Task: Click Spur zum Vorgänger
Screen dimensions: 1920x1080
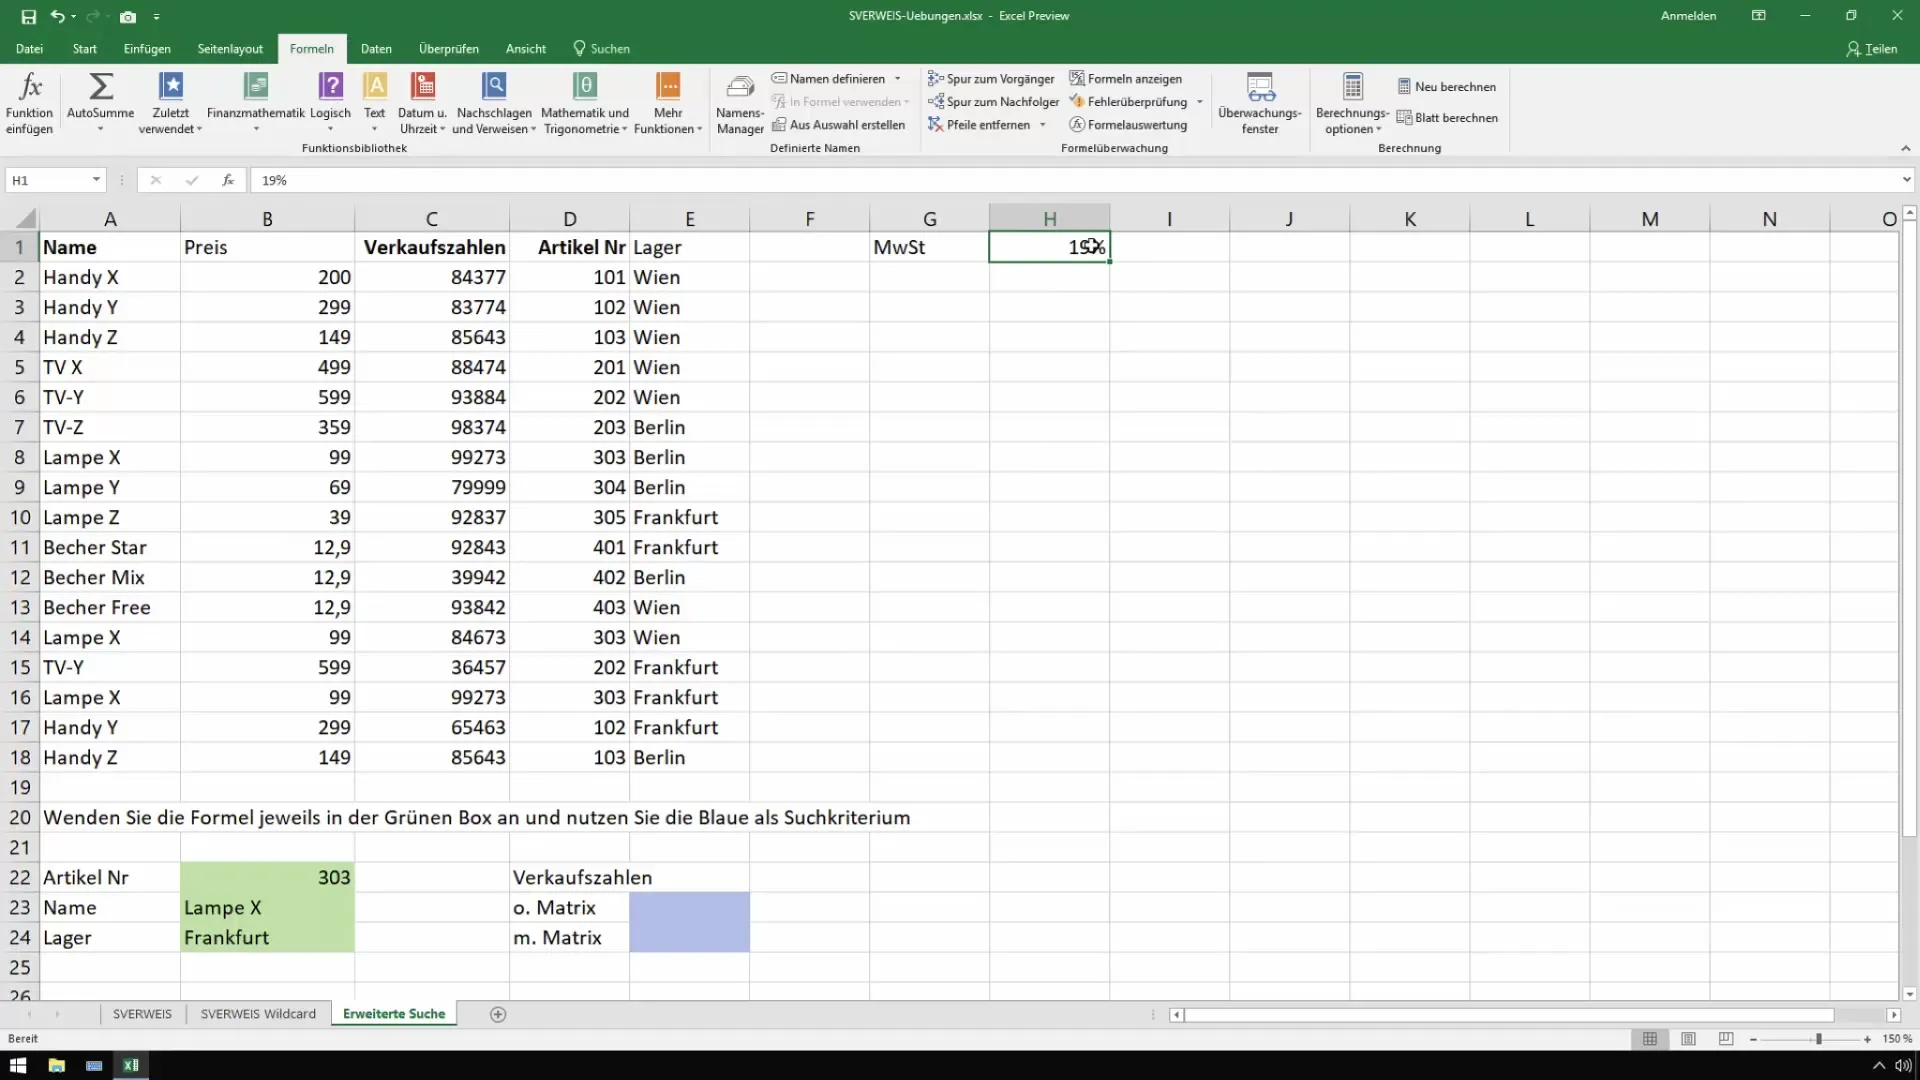Action: (991, 79)
